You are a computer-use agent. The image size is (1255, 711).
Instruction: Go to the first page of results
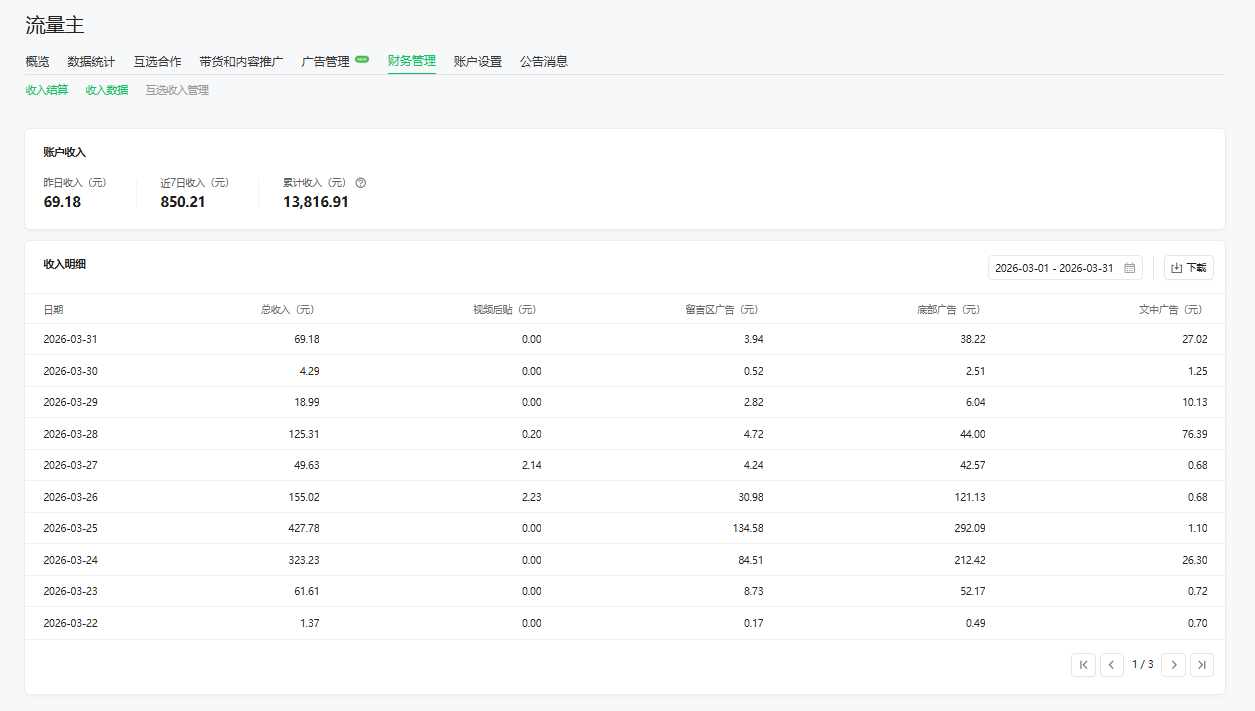(1083, 665)
